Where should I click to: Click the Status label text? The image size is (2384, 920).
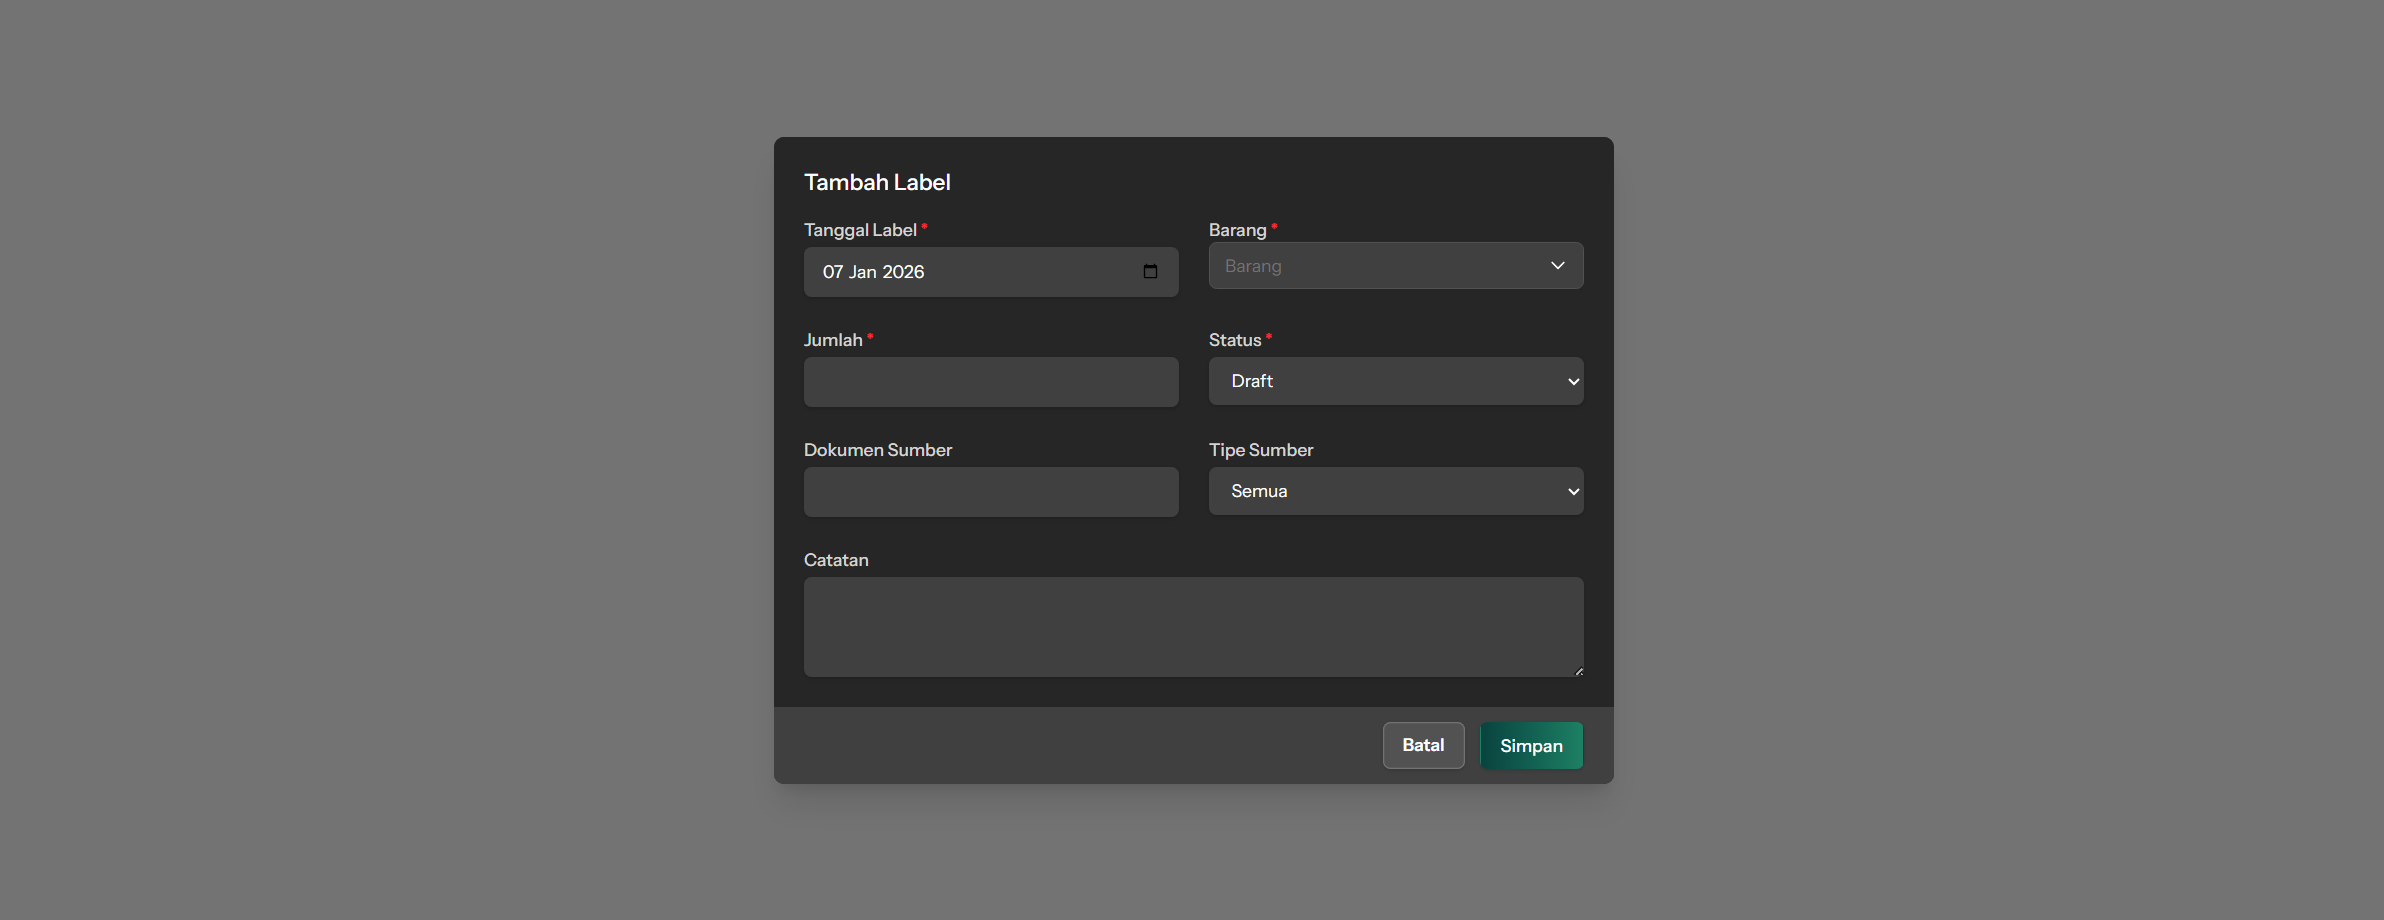click(x=1234, y=339)
